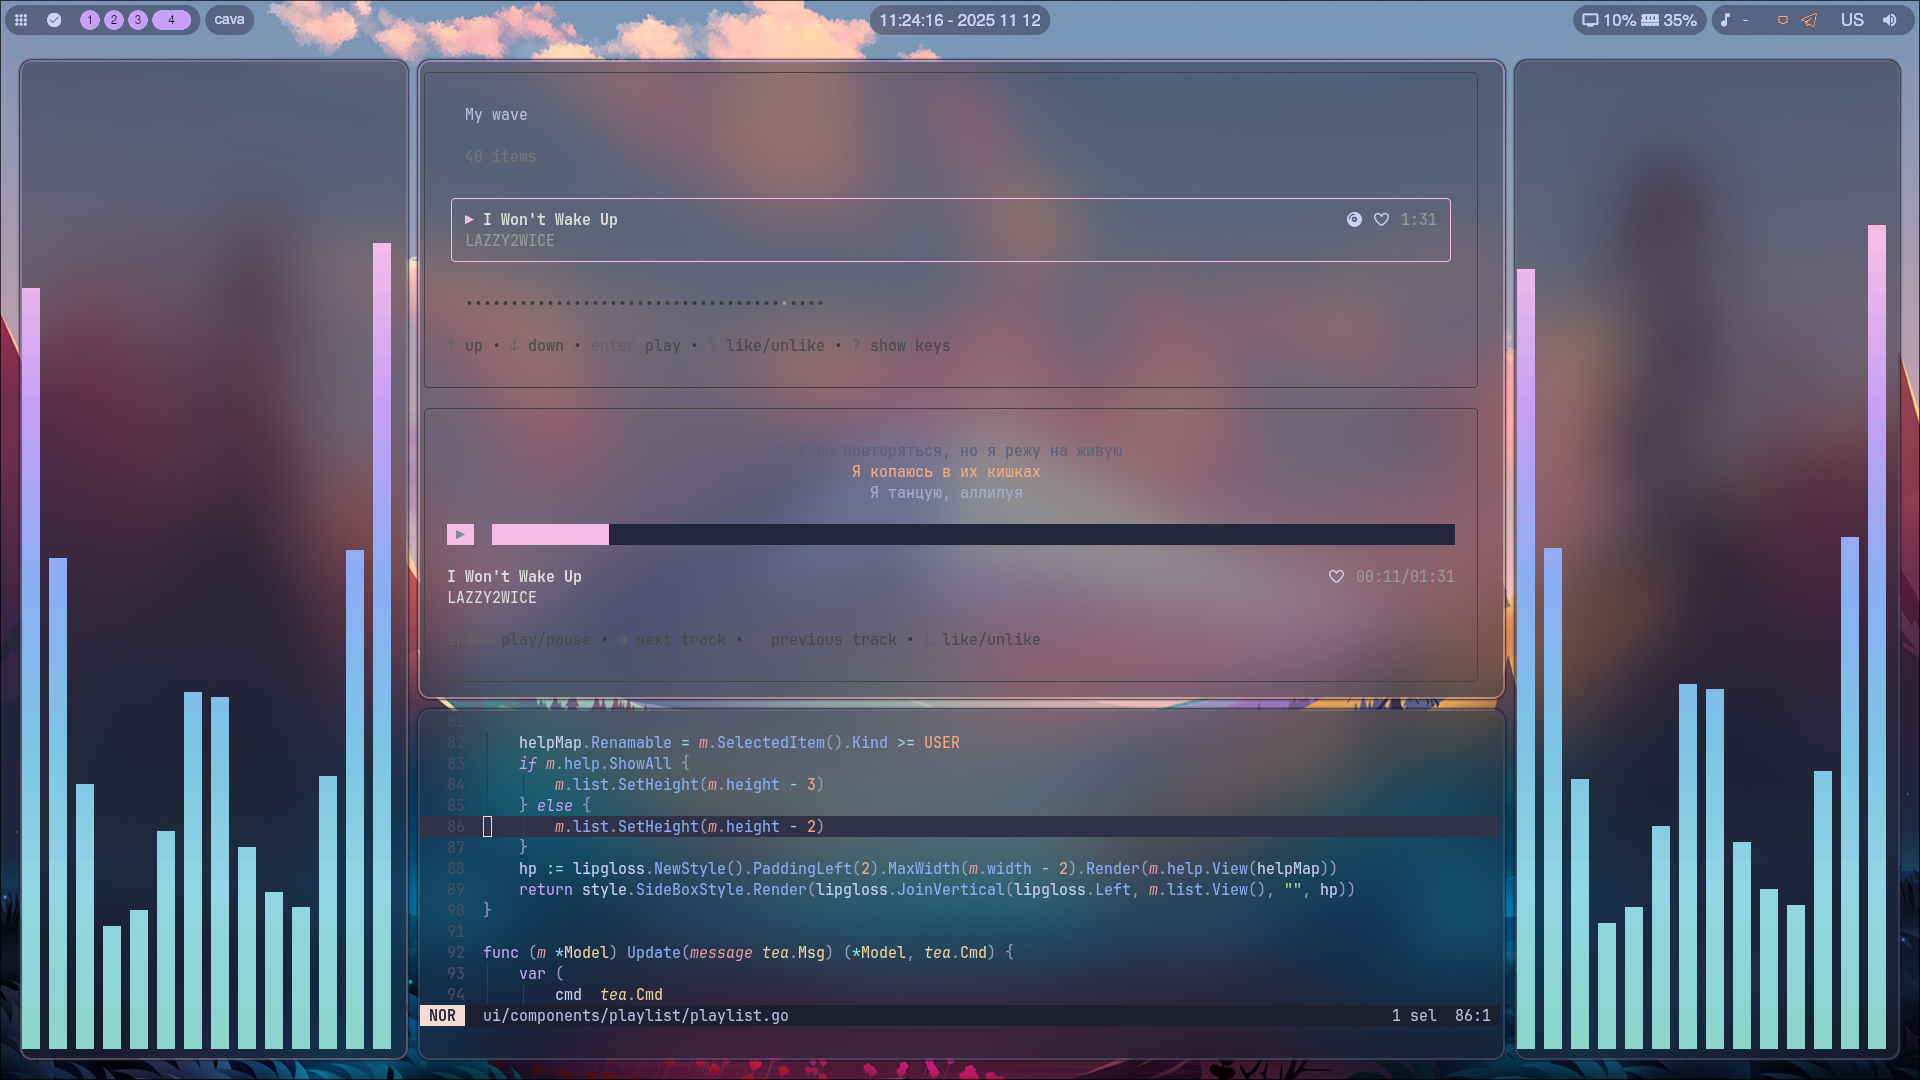
Task: Click the speaker volume icon
Action: tap(1889, 20)
